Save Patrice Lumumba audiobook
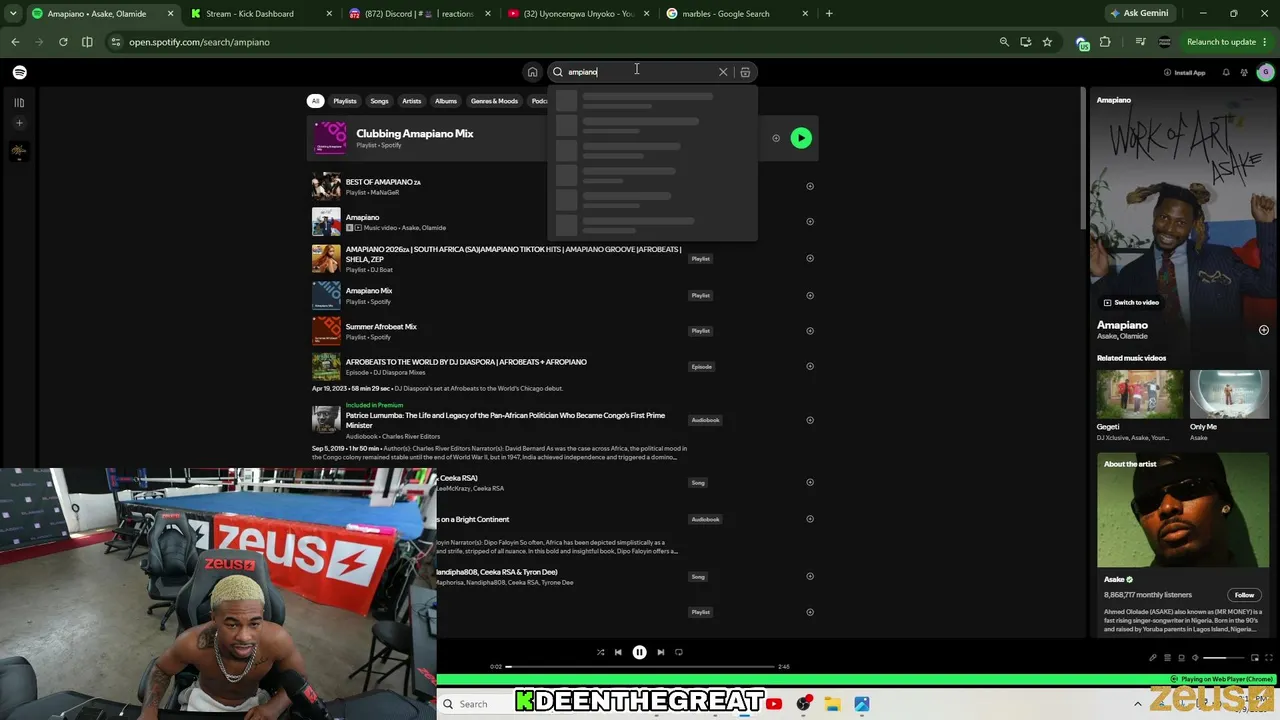1280x720 pixels. (810, 420)
